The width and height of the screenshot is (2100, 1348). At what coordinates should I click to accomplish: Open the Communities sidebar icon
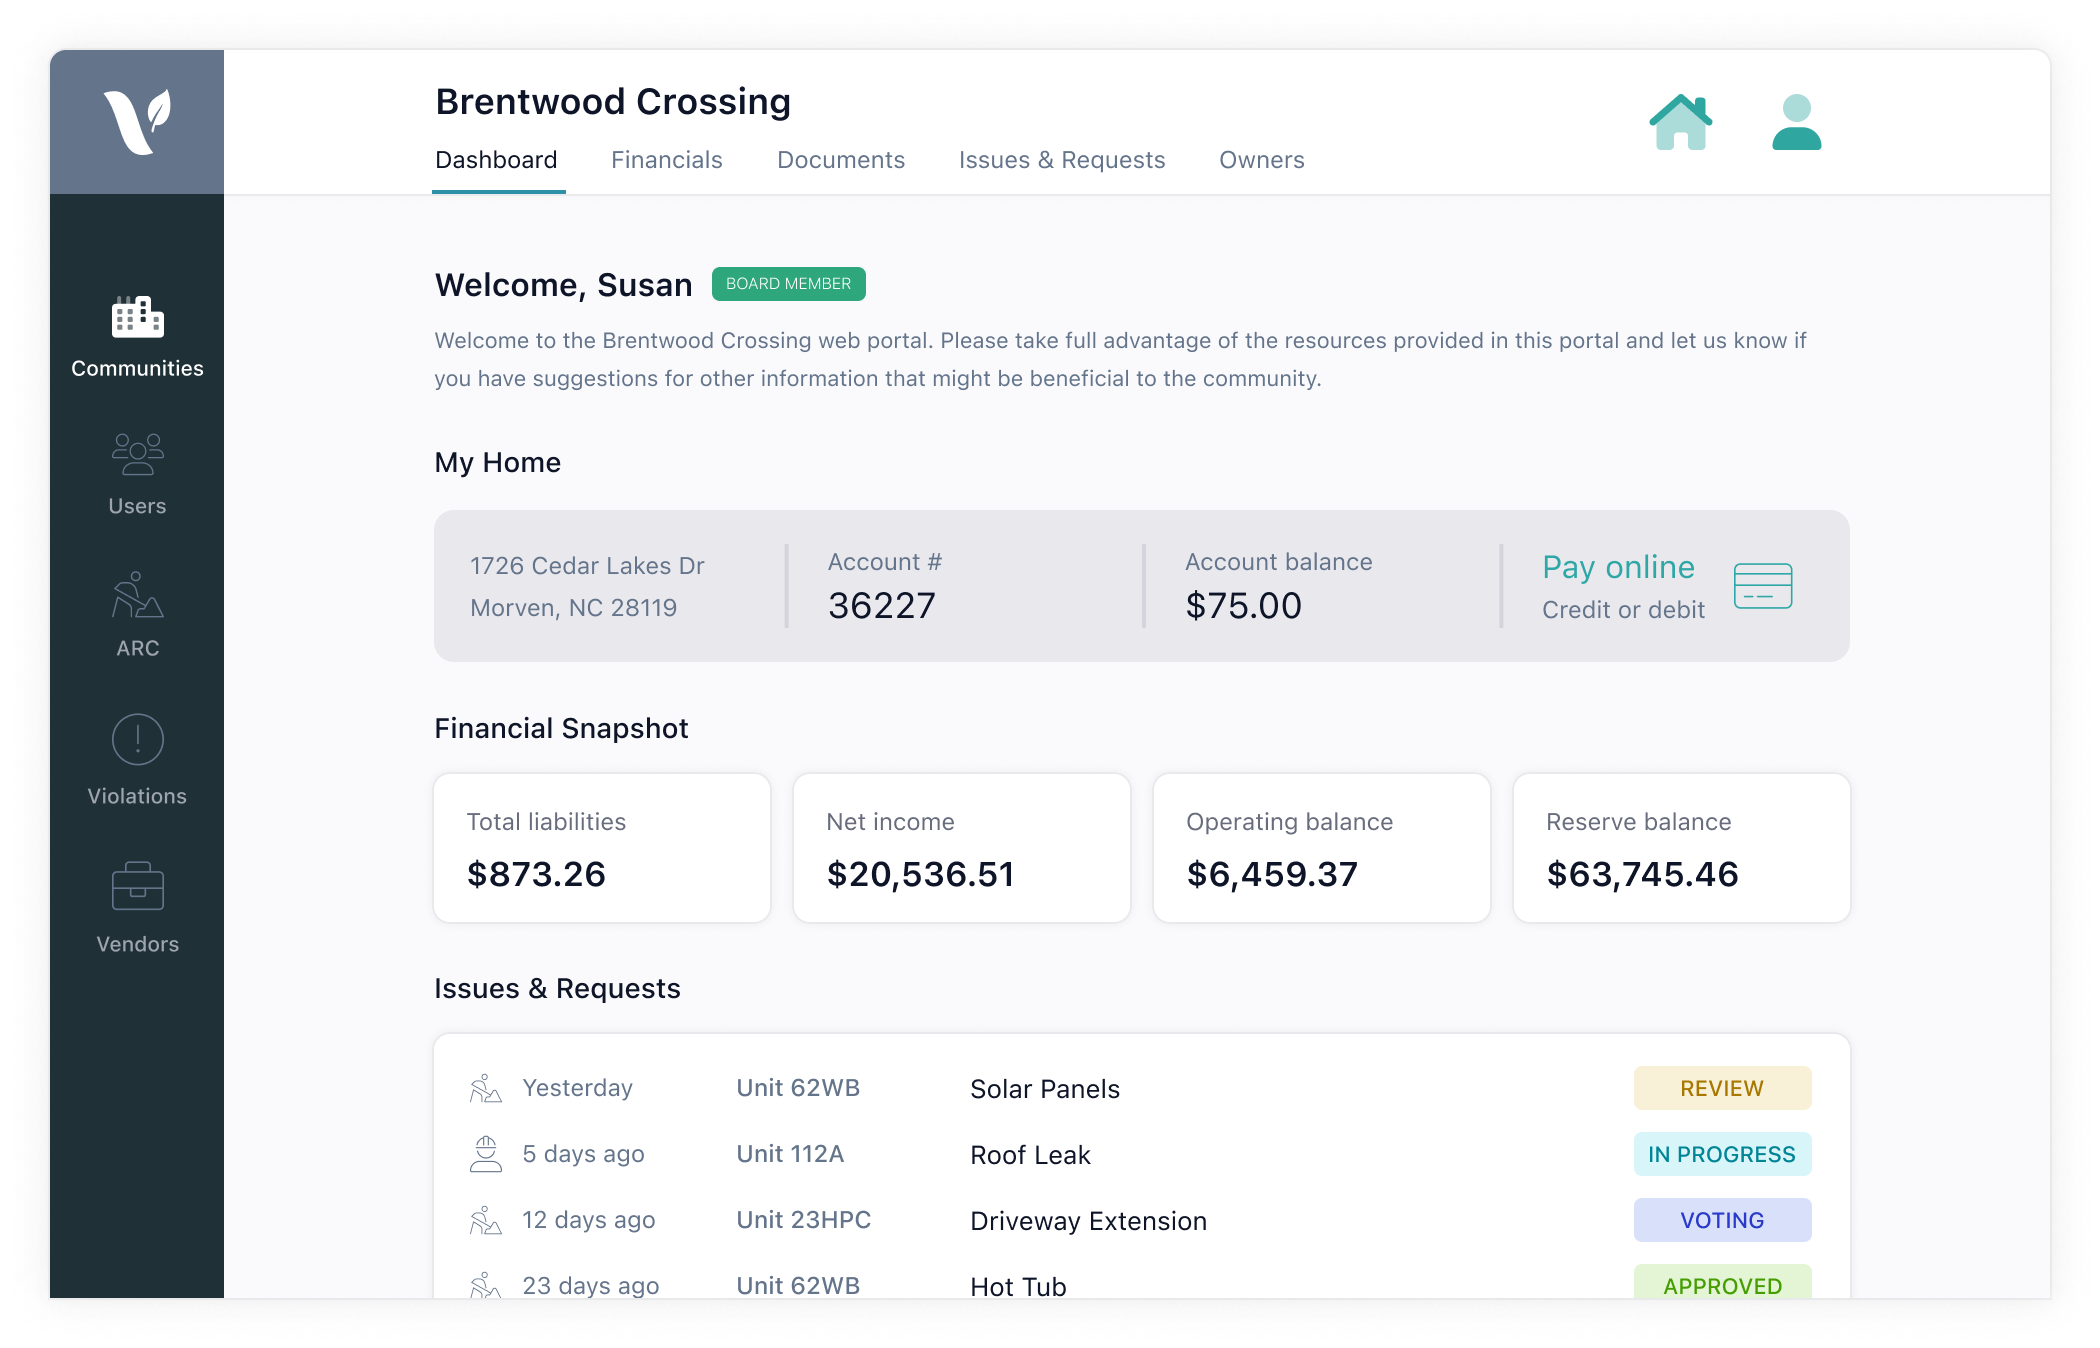point(137,317)
